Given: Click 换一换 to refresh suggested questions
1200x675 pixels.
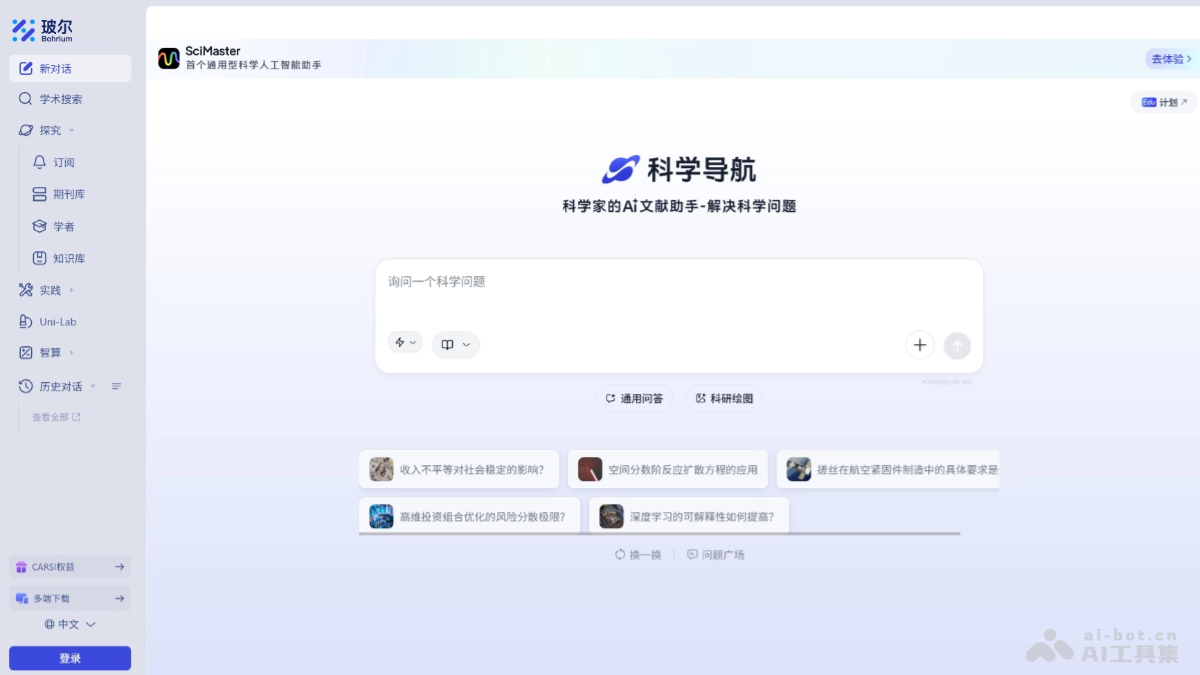Looking at the screenshot, I should [637, 553].
